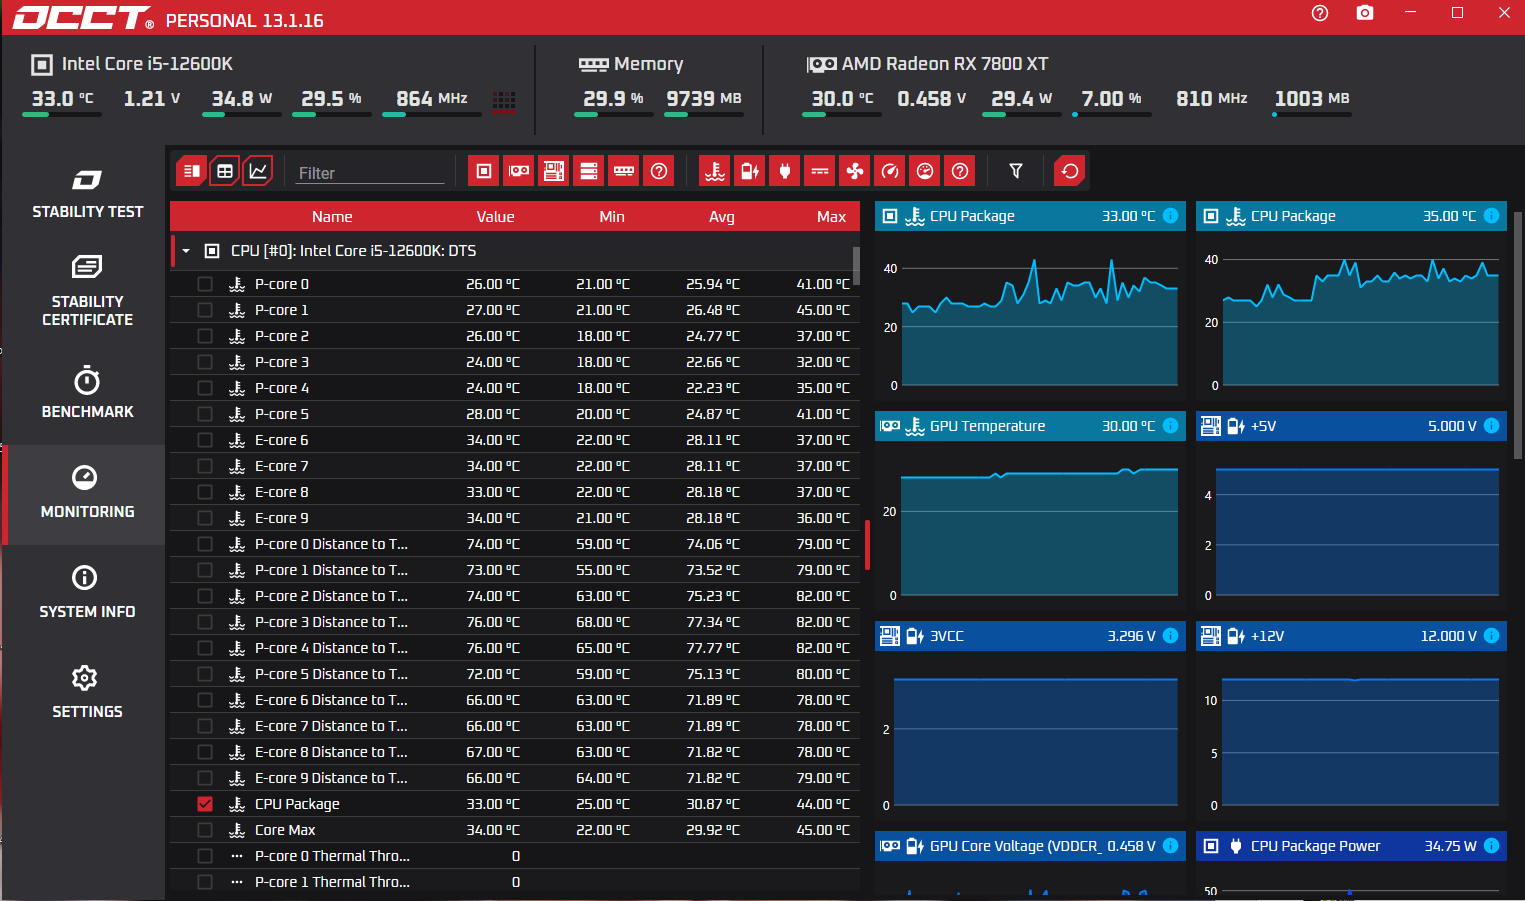Toggle the CPU sensor filter in the toolbar
Screen dimensions: 1525x901
point(484,171)
